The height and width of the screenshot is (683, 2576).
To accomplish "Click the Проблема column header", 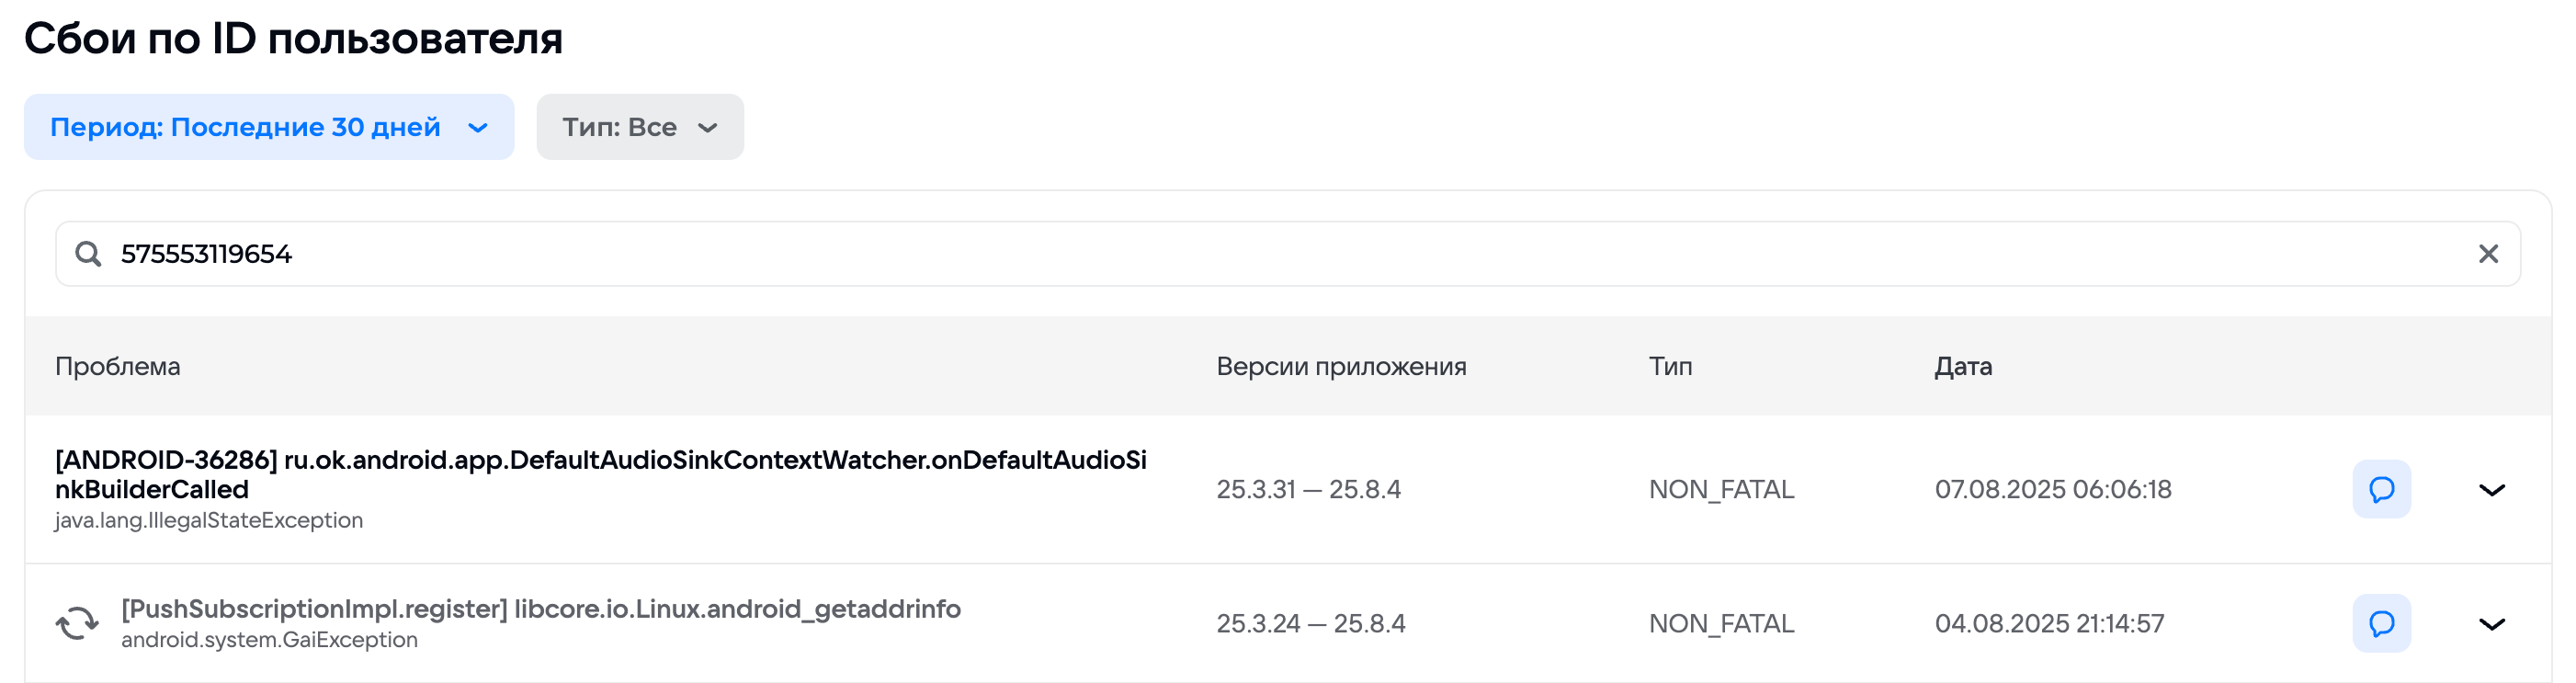I will pos(117,366).
